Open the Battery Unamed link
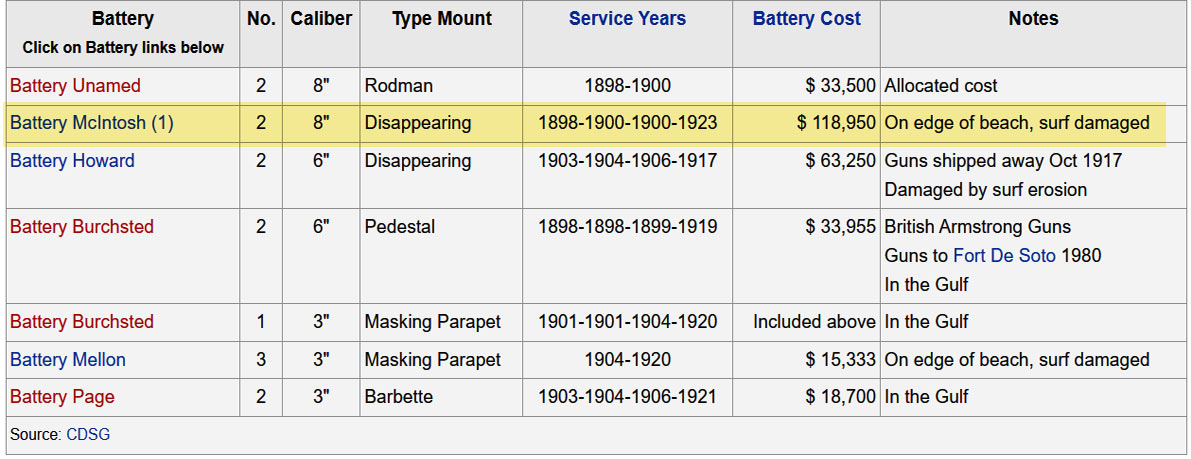Viewport: 1191px width, 459px height. 75,86
